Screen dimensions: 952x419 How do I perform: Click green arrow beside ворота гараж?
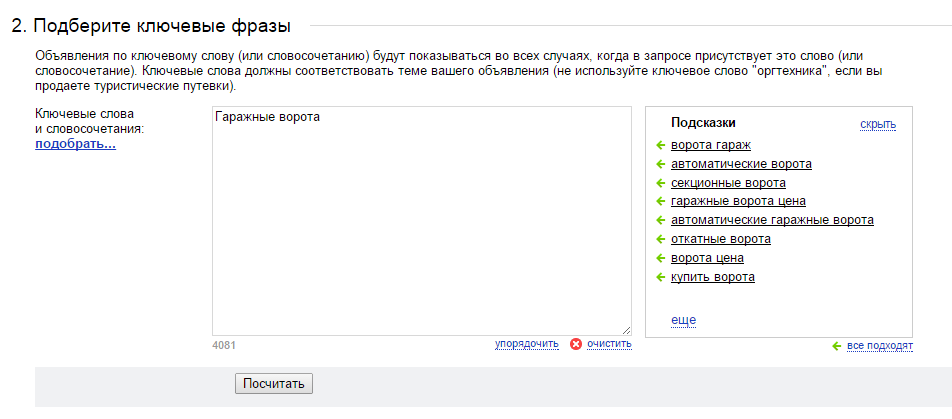661,145
